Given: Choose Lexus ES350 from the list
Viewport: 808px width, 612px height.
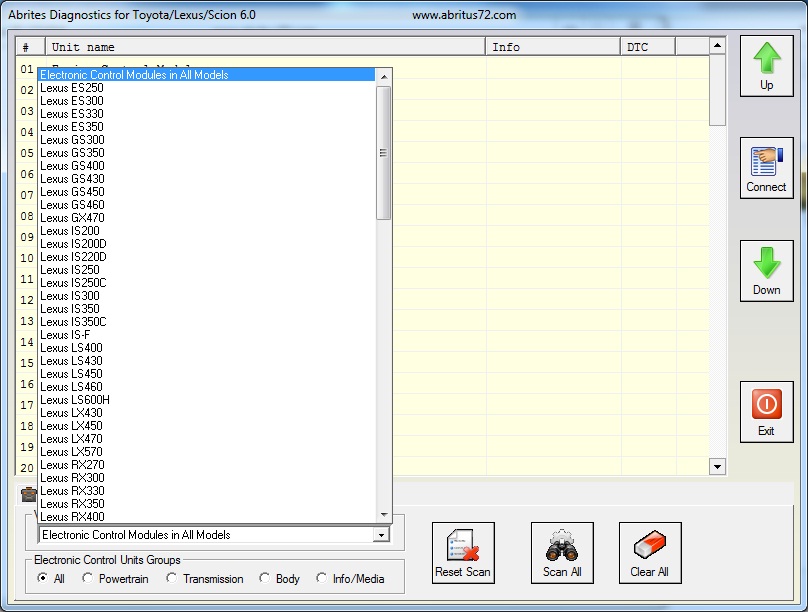Looking at the screenshot, I should [x=207, y=127].
